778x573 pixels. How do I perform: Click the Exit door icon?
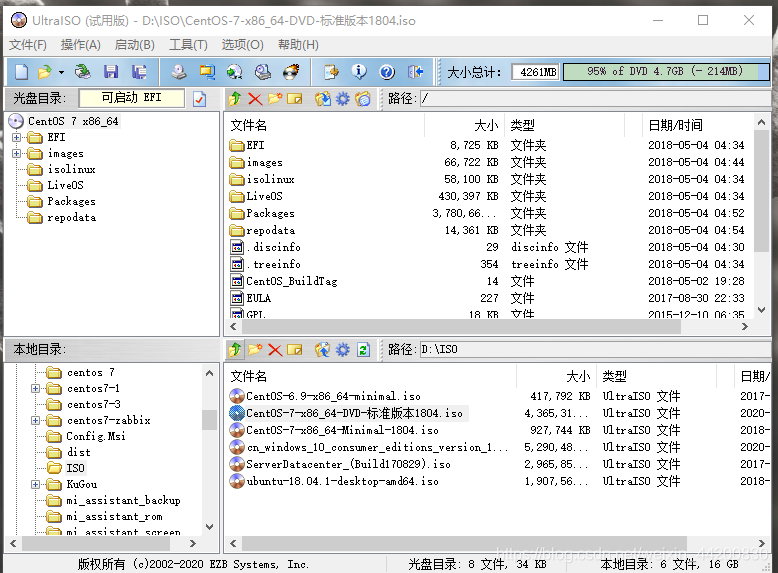[x=415, y=72]
